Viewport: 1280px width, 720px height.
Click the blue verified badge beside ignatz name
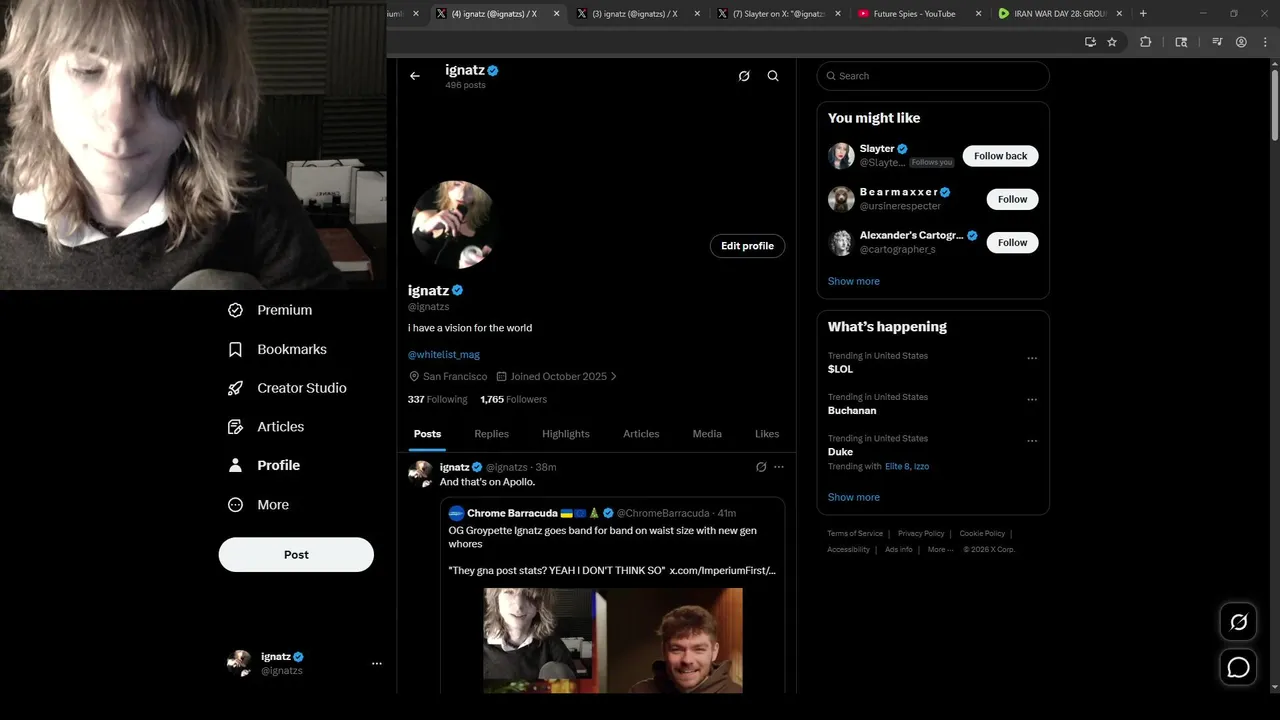(x=458, y=290)
